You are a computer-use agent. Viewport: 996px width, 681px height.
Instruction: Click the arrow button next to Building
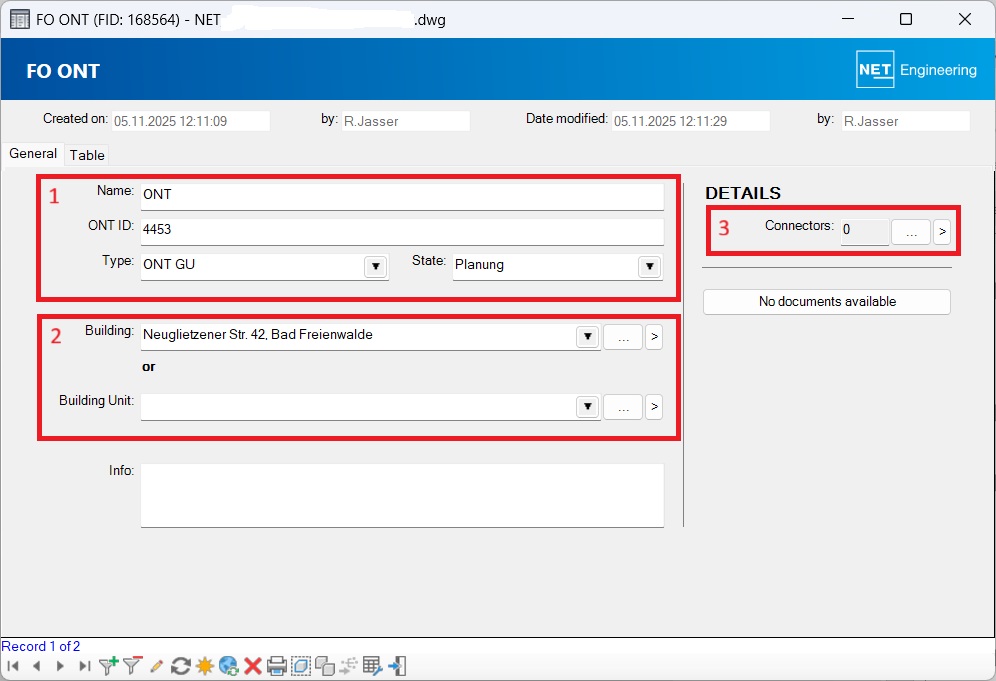pyautogui.click(x=653, y=337)
